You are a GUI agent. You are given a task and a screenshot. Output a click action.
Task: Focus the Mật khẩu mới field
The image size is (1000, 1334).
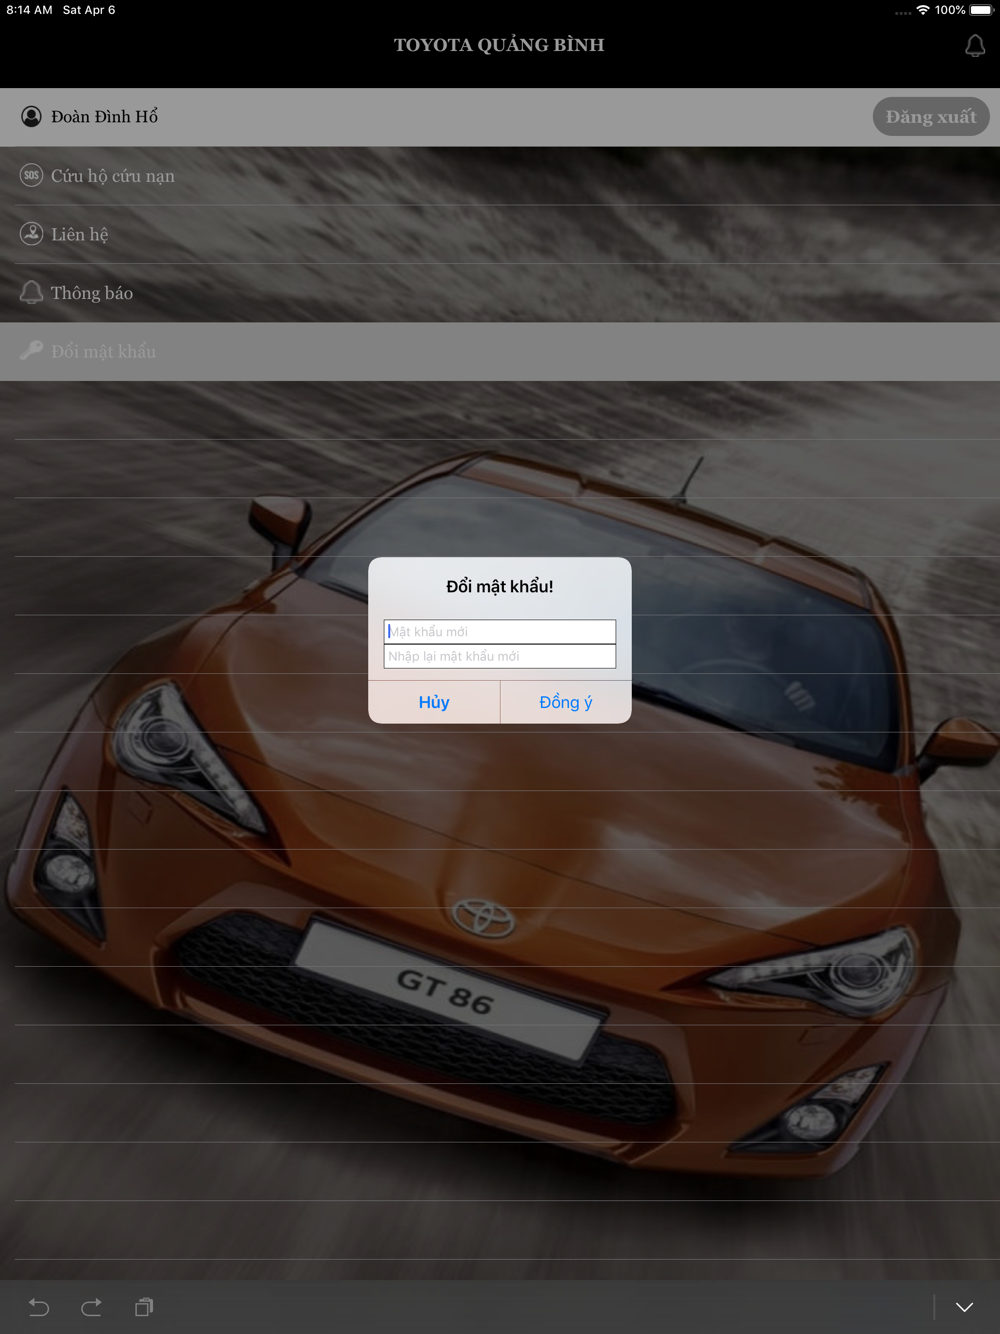tap(500, 632)
